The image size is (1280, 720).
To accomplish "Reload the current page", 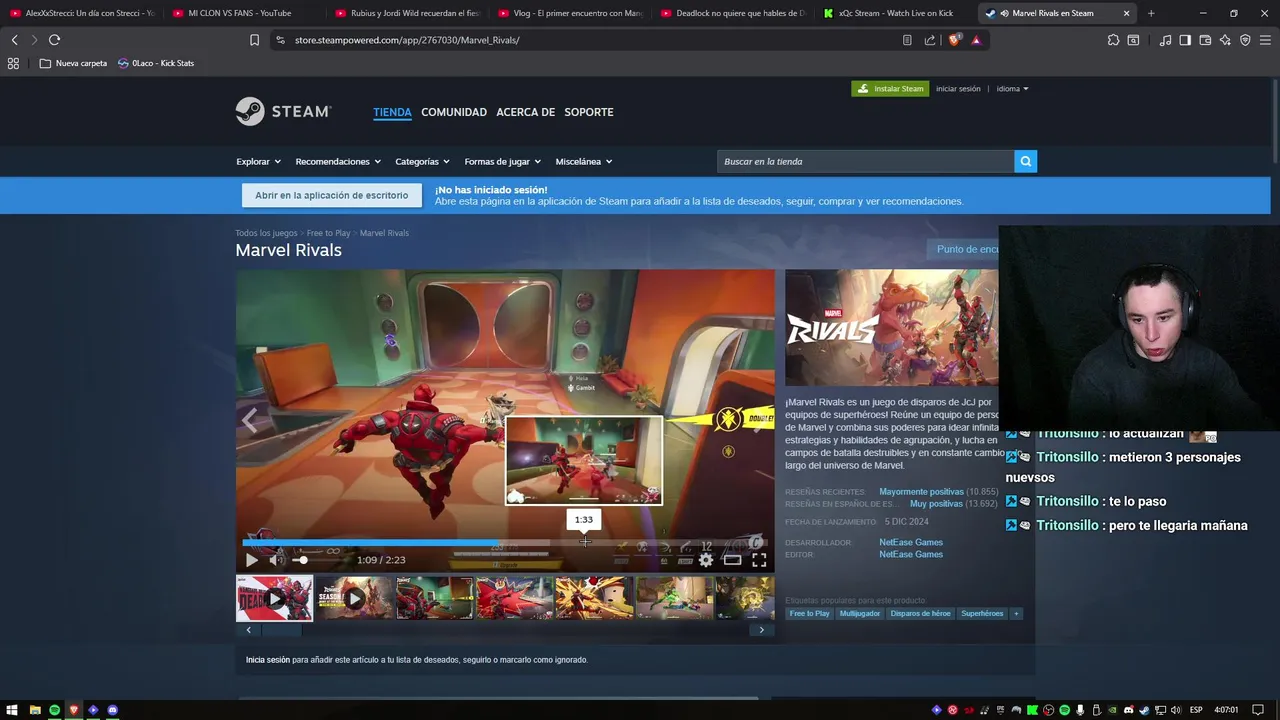I will click(x=54, y=40).
